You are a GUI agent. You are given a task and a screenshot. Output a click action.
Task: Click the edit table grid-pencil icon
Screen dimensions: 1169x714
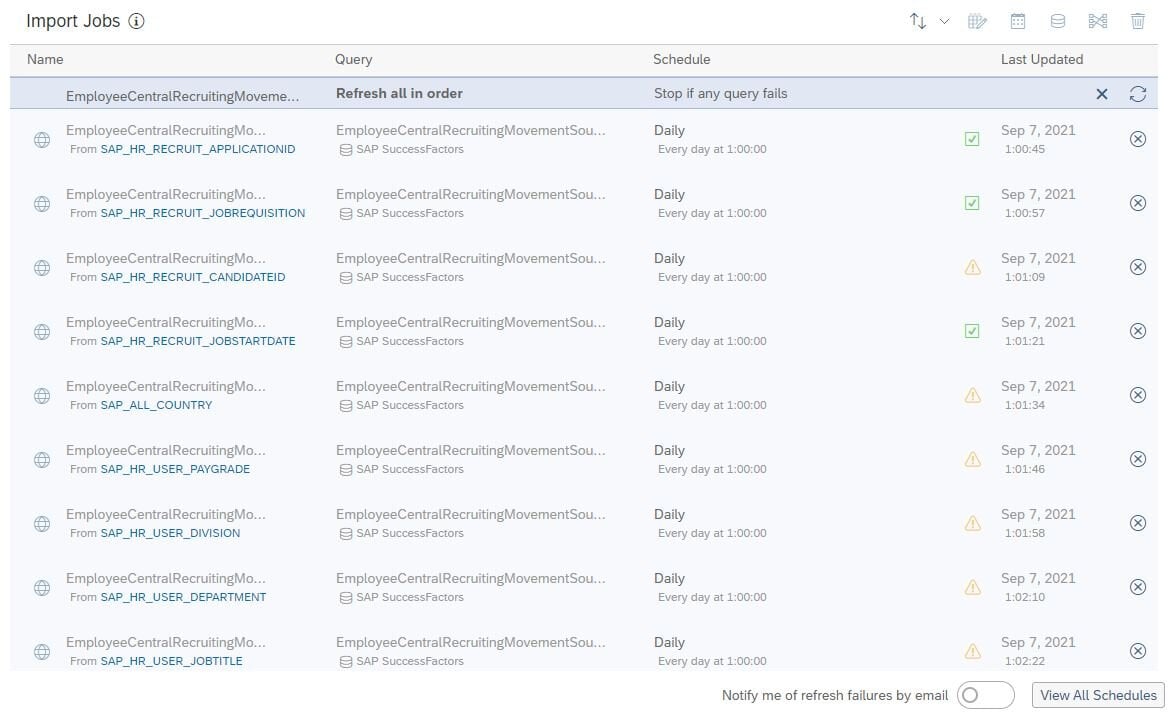(x=978, y=21)
